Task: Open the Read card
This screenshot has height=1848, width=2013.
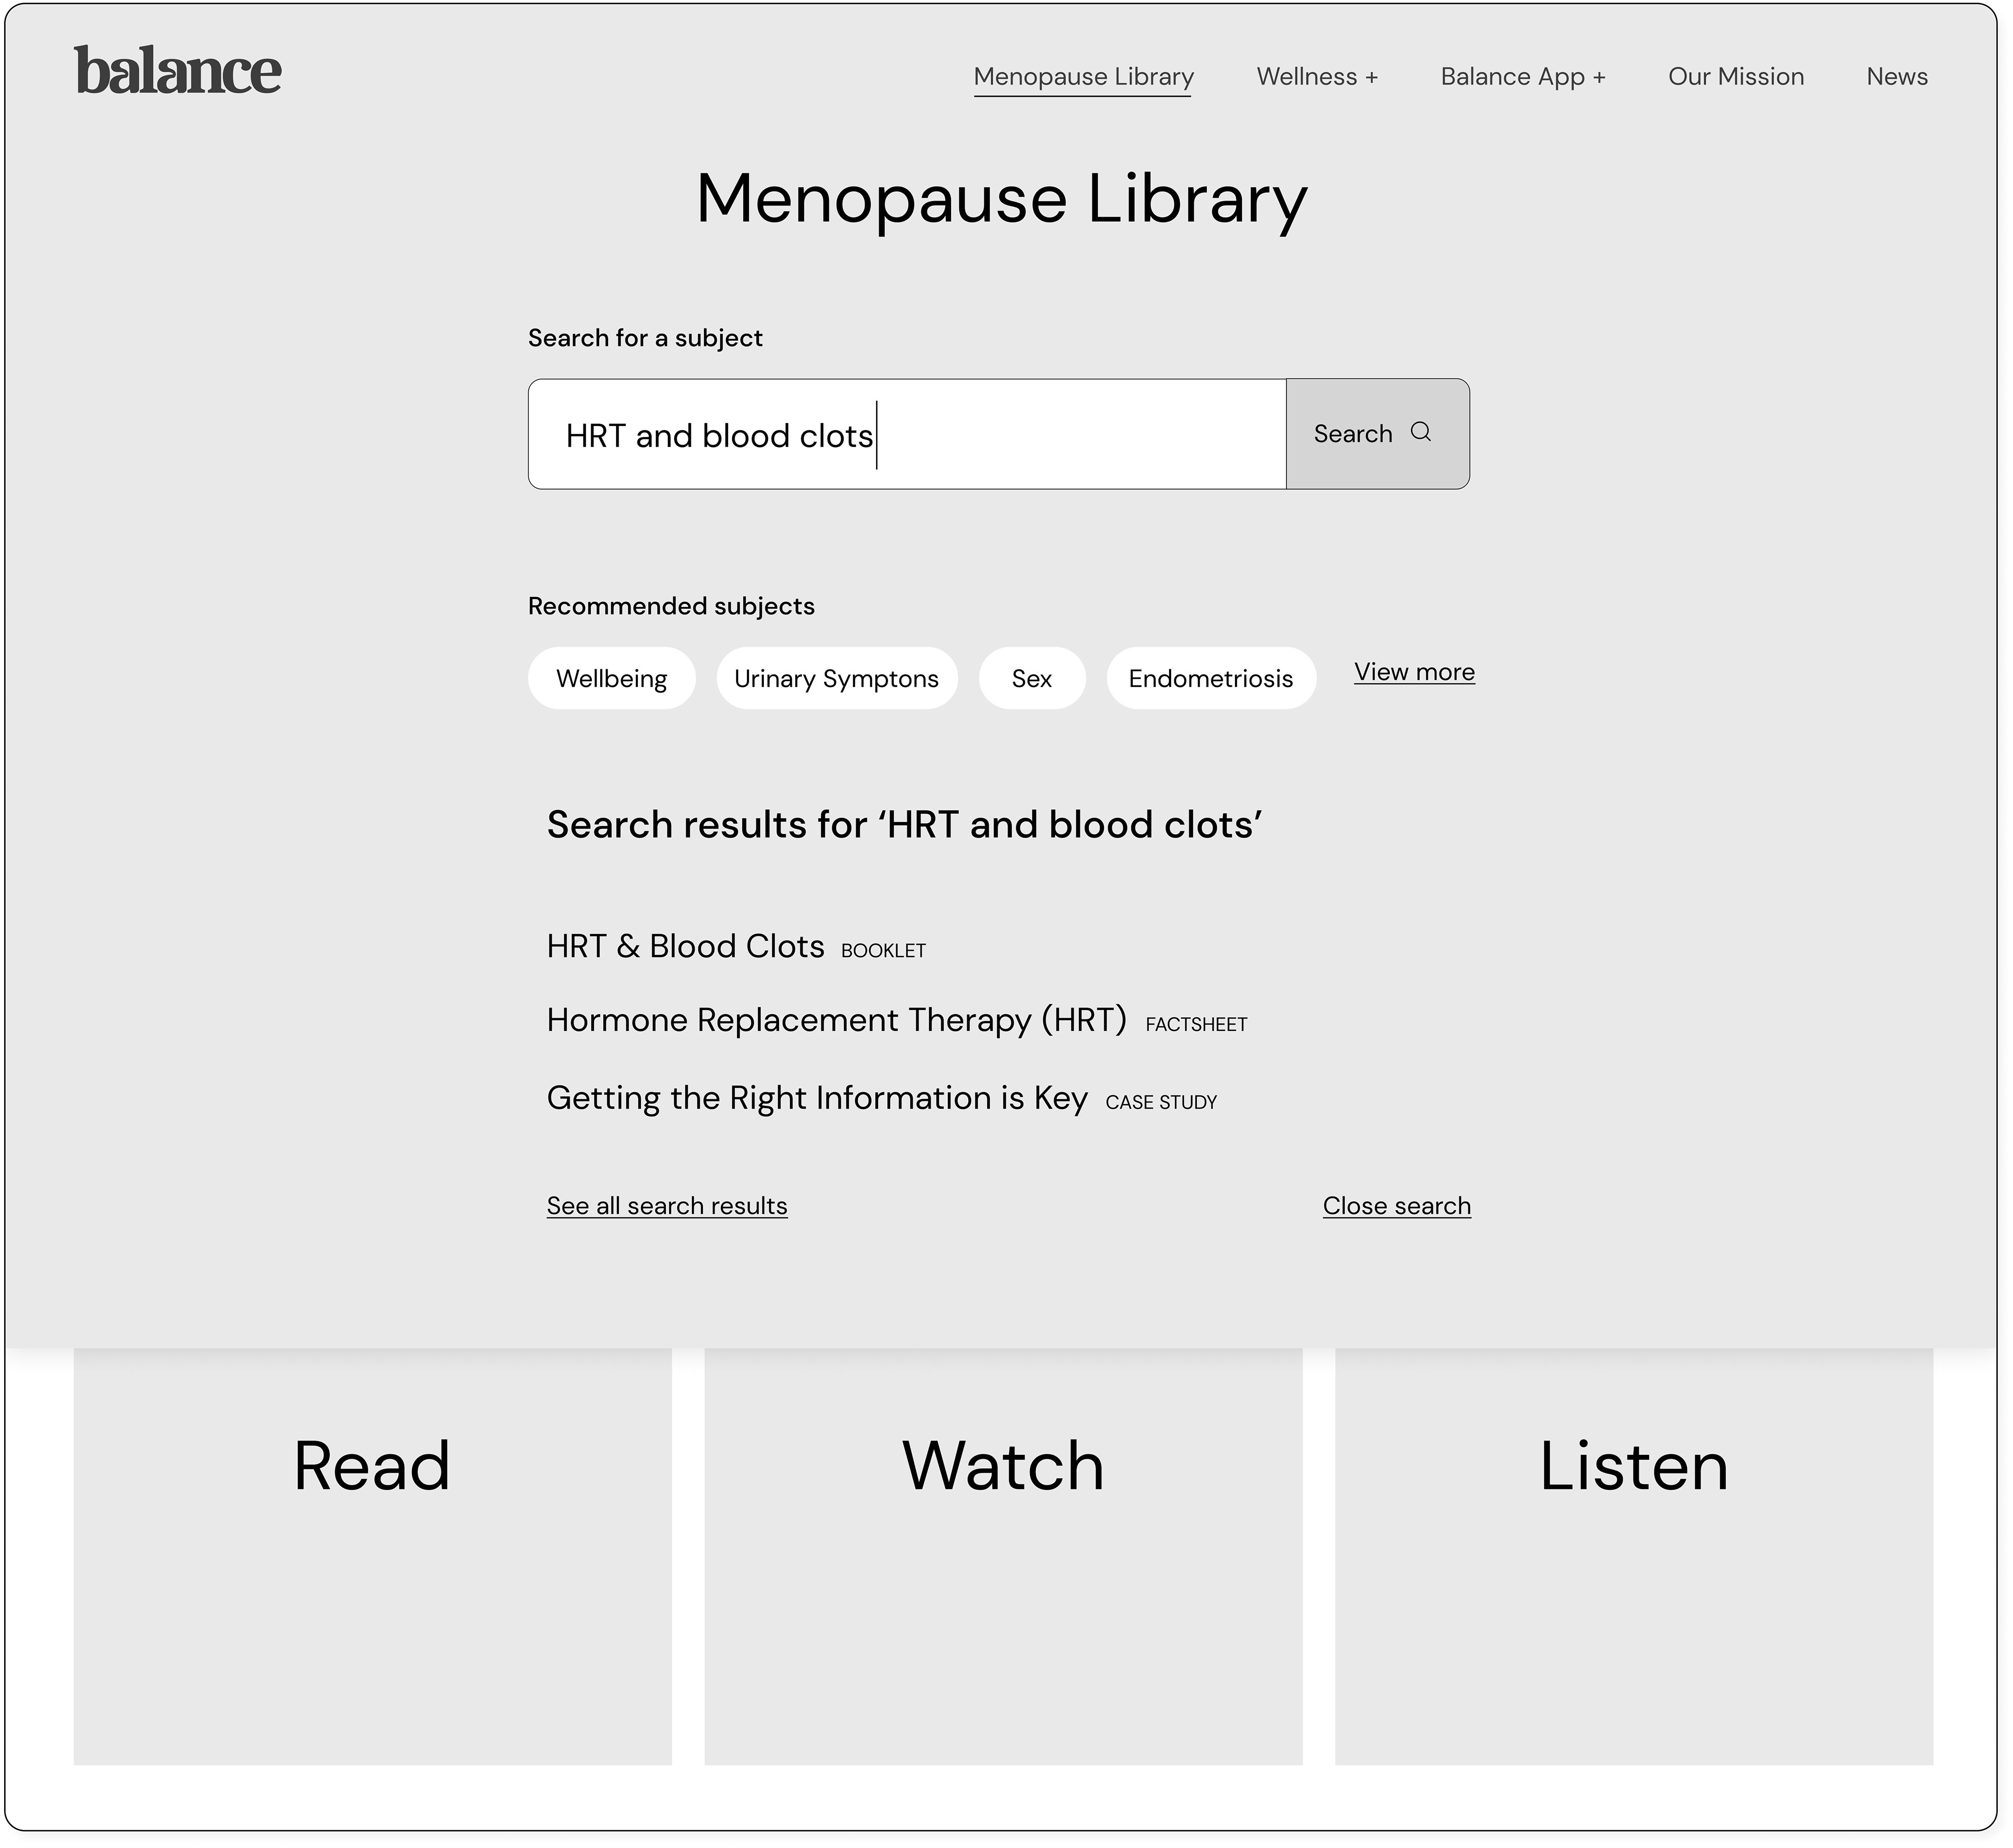Action: click(373, 1556)
